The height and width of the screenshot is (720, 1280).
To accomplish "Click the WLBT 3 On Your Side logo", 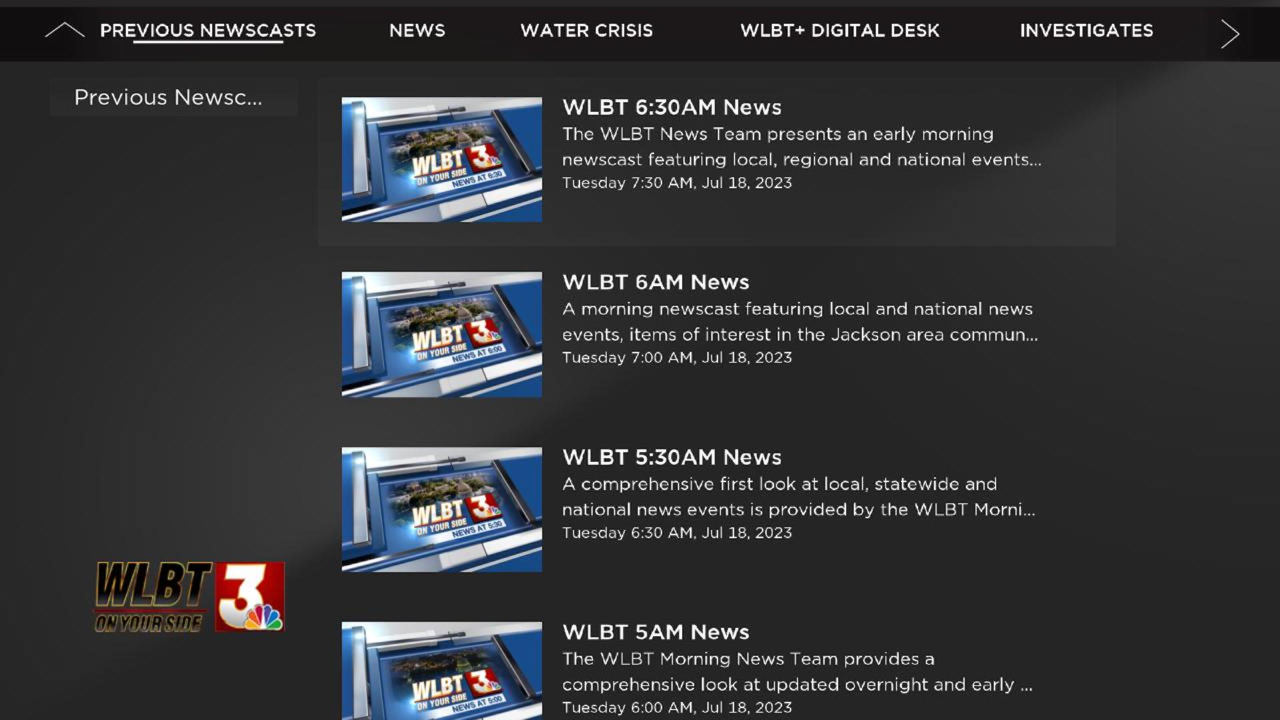I will point(189,597).
